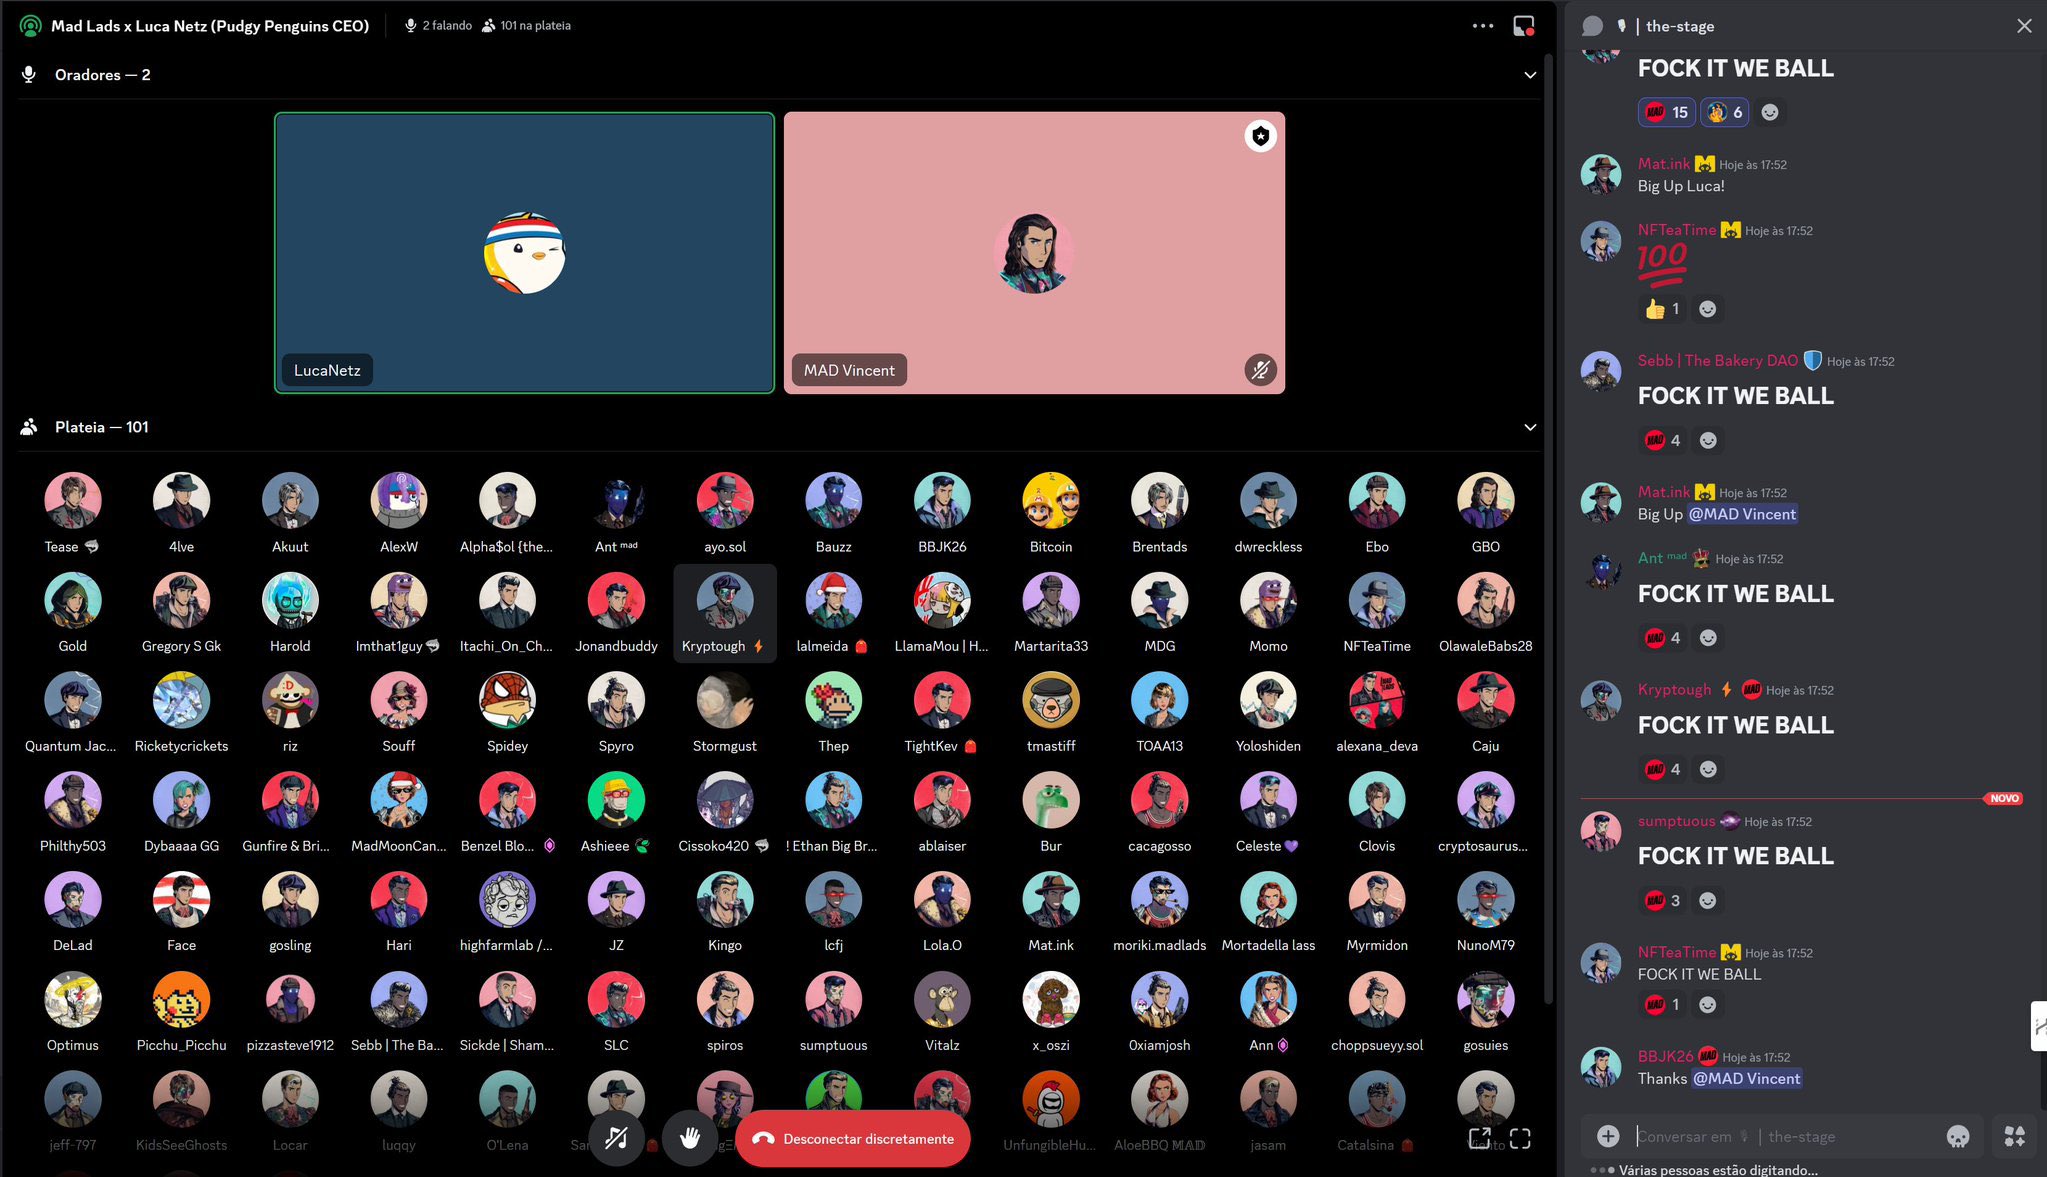This screenshot has height=1177, width=2047.
Task: Click tmastiff's avatar in the audience
Action: click(x=1051, y=700)
